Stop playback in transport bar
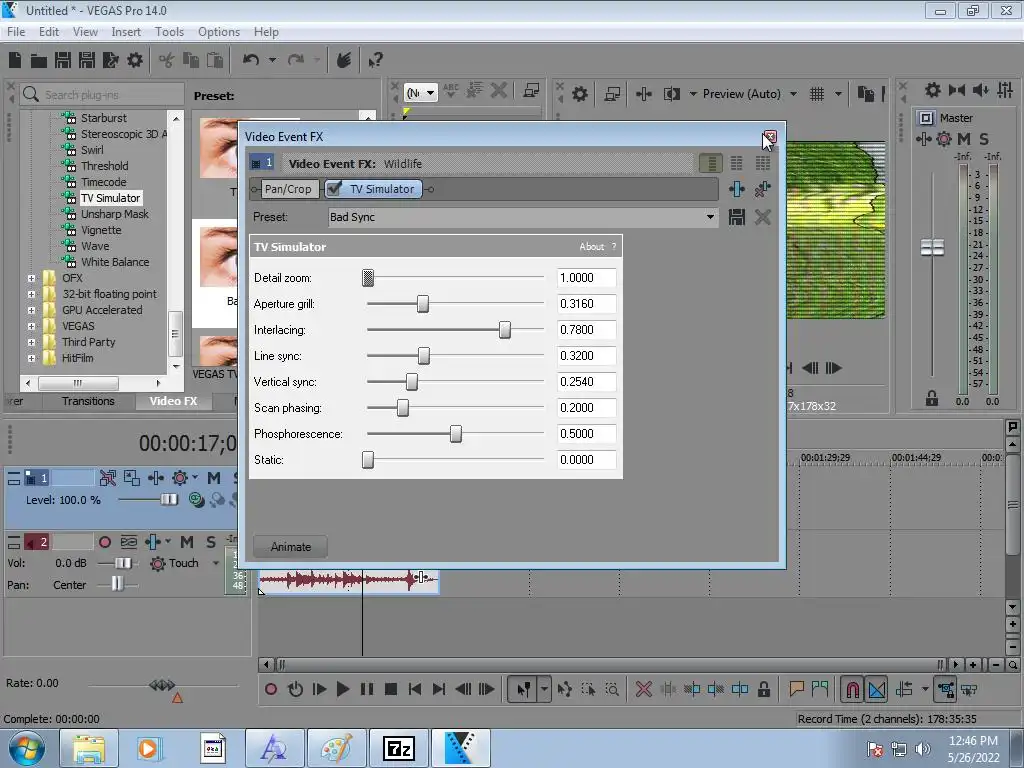 point(391,689)
